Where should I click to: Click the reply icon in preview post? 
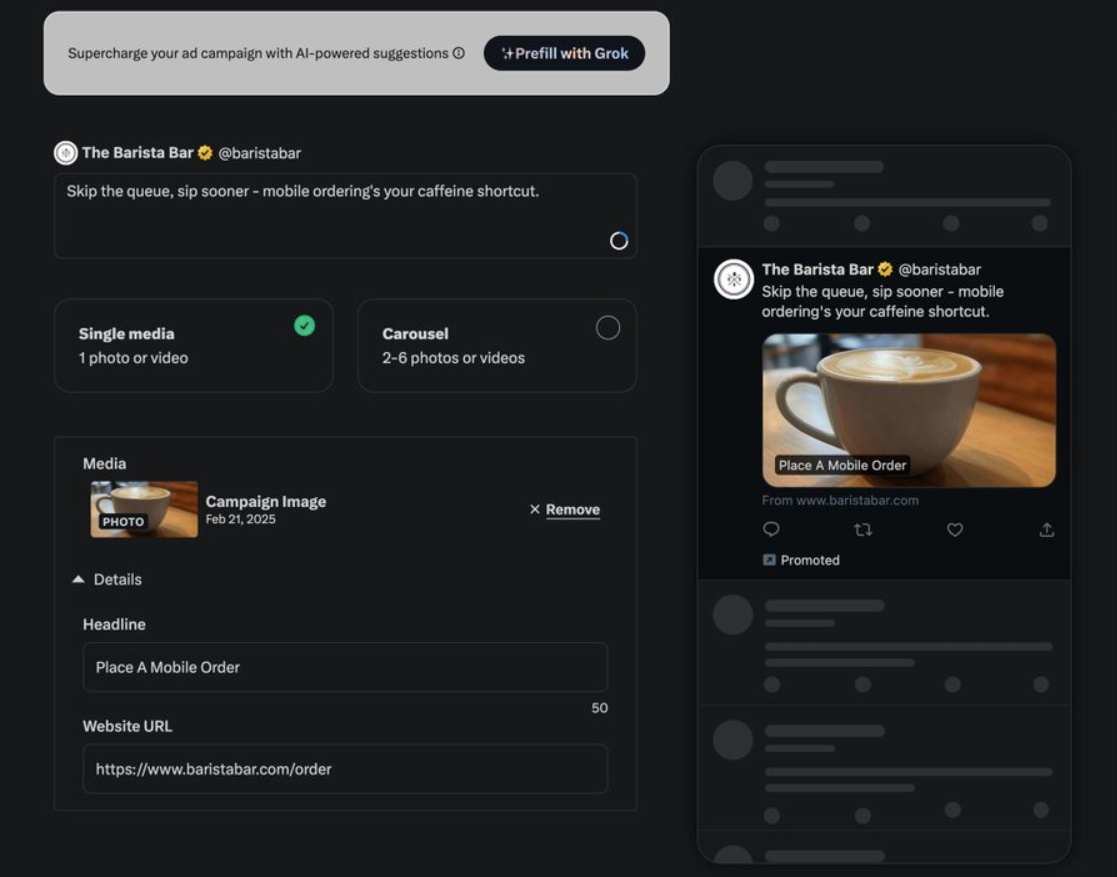(771, 529)
